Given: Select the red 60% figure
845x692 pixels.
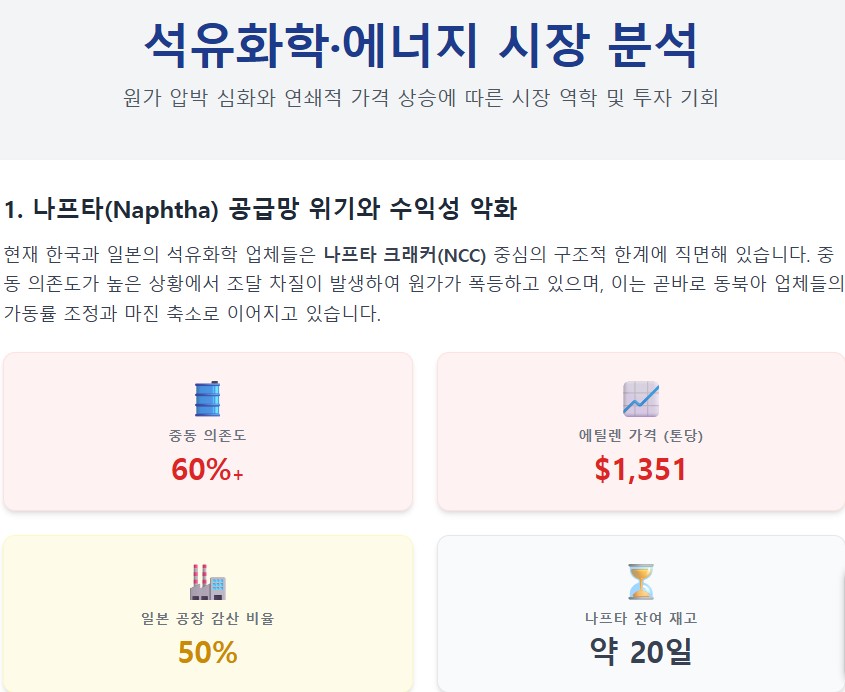Looking at the screenshot, I should pyautogui.click(x=201, y=469).
